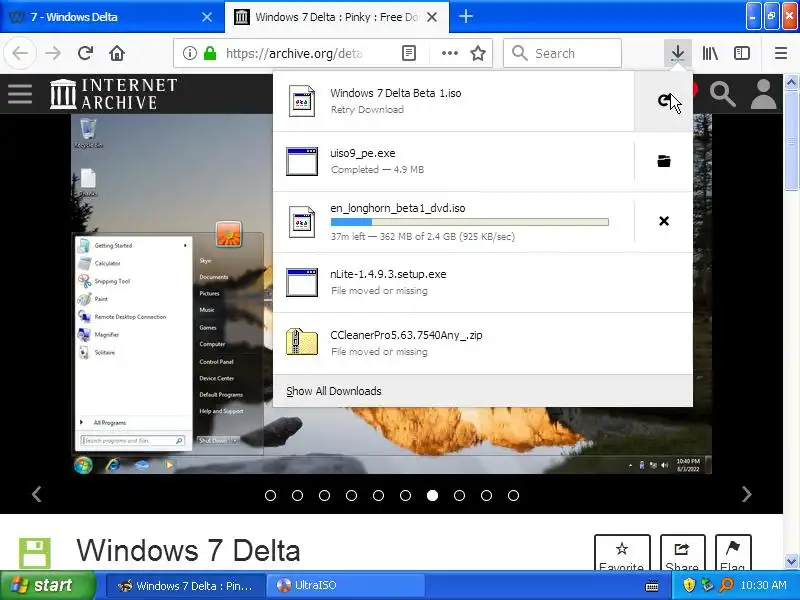Open a new tab with plus button
Image resolution: width=800 pixels, height=600 pixels.
[x=465, y=16]
